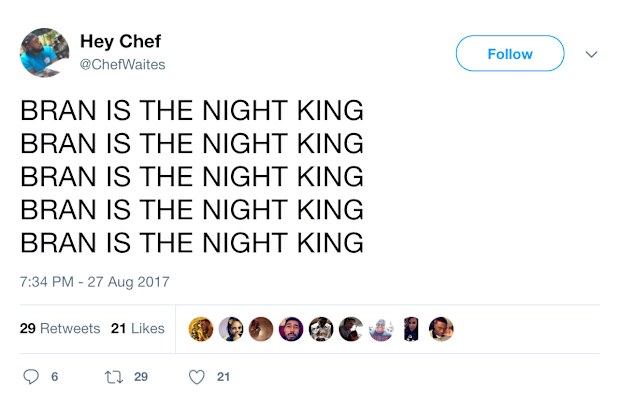Open the avatar of the woman with light hair
The image size is (620, 413).
[231, 329]
